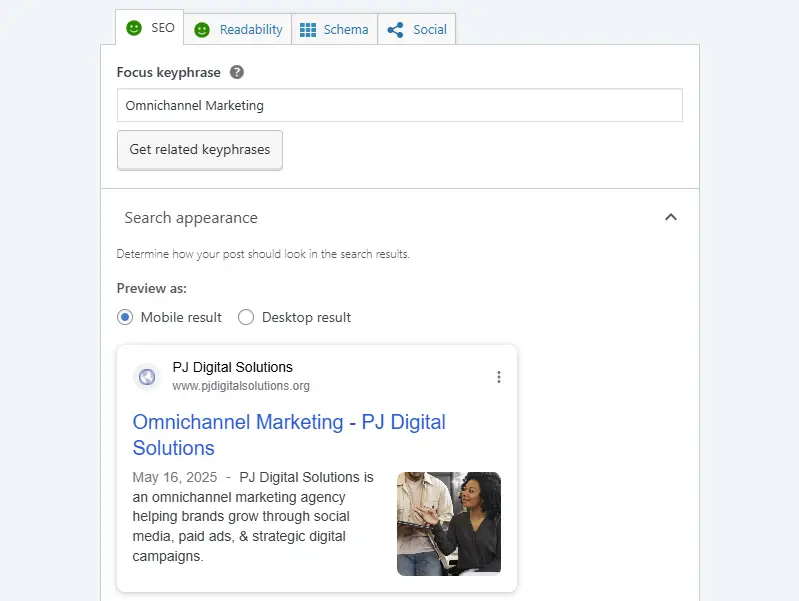
Task: Open the Readability tab
Action: [x=238, y=30]
